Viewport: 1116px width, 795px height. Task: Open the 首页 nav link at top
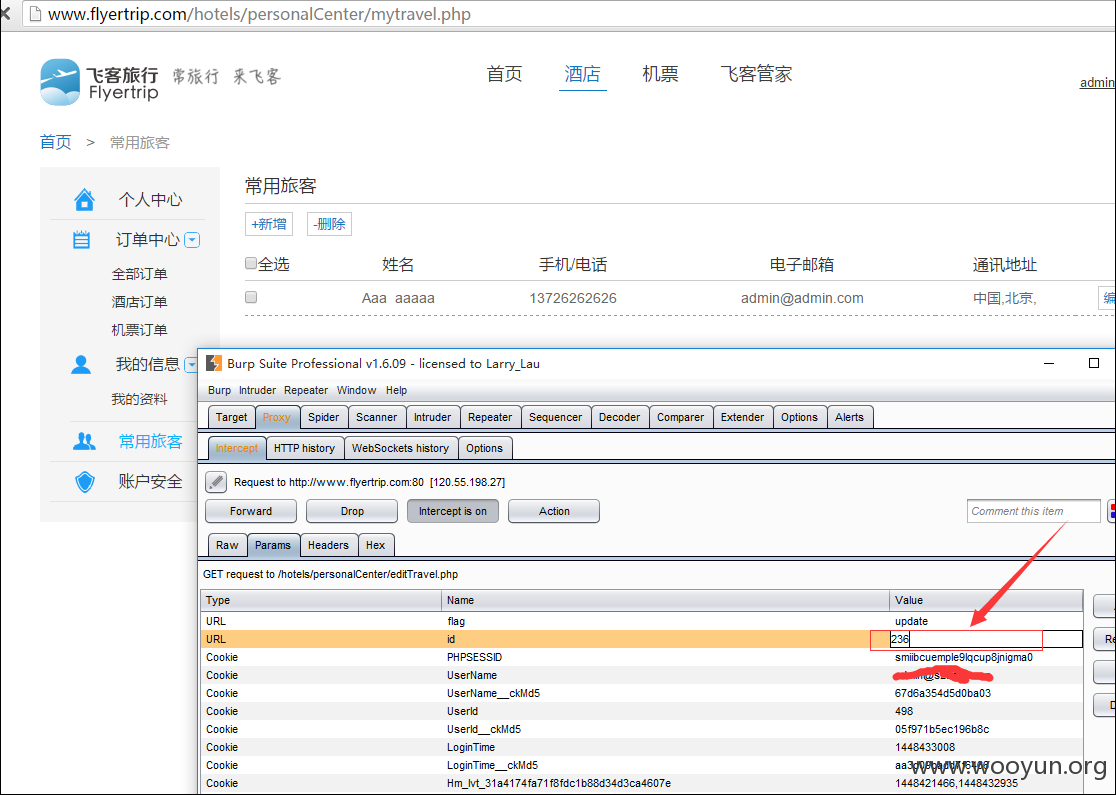click(505, 74)
